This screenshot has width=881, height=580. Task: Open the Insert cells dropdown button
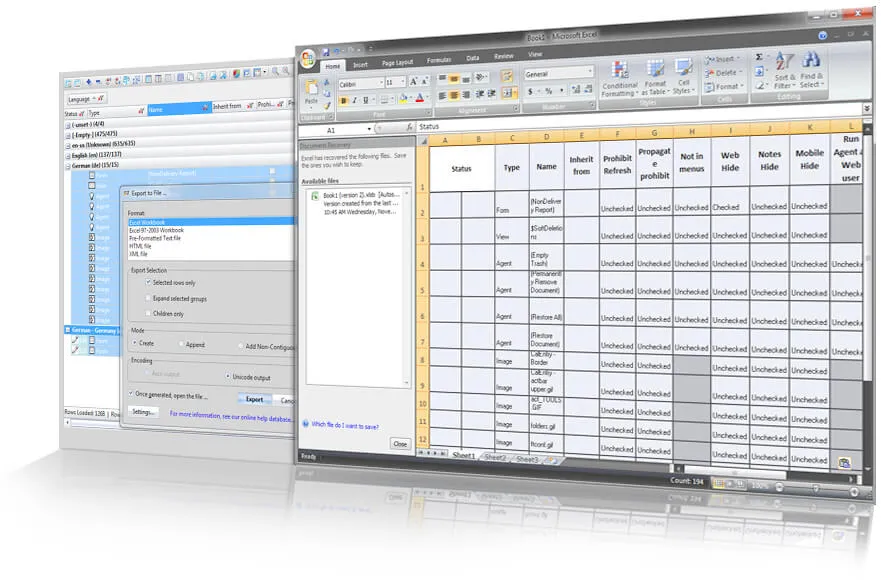pyautogui.click(x=725, y=59)
